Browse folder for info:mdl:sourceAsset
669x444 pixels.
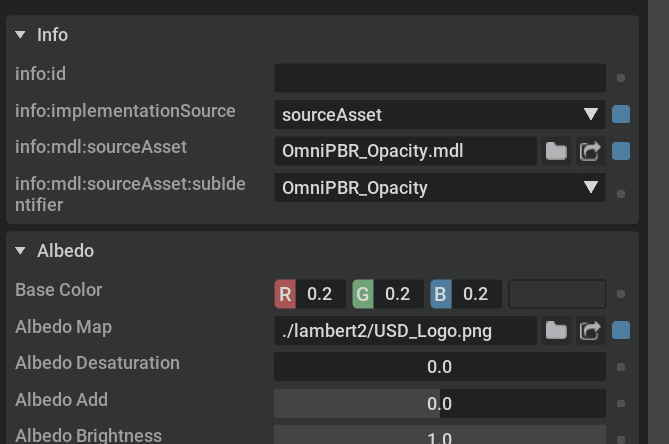556,151
